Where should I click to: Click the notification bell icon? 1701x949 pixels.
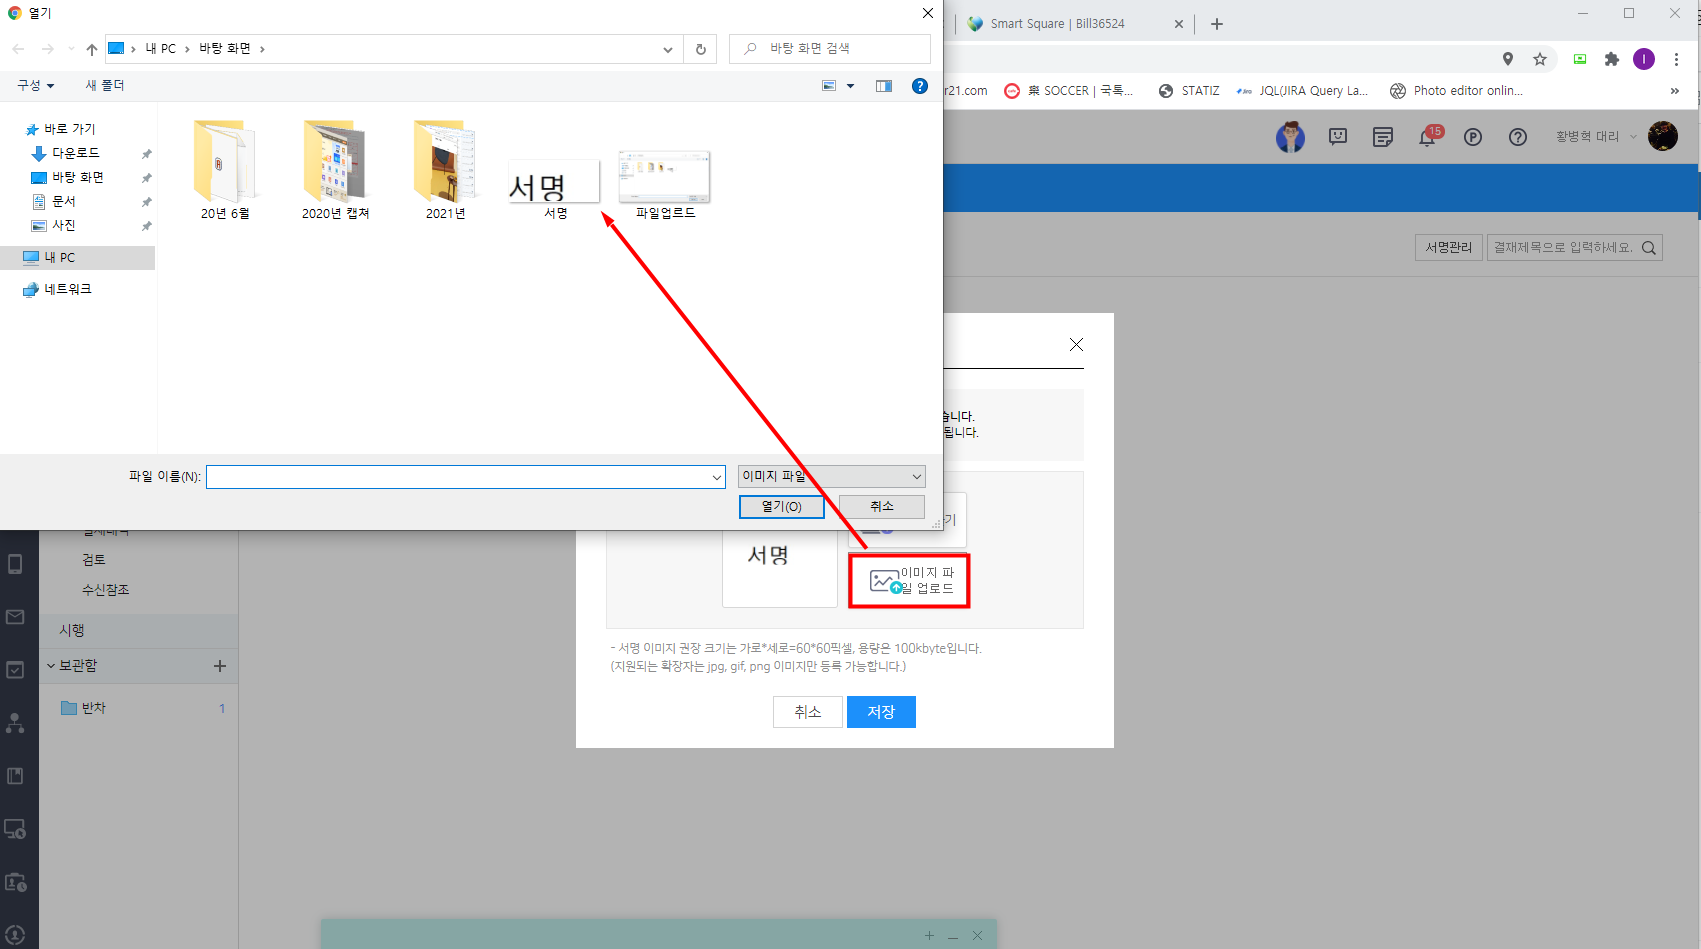pyautogui.click(x=1427, y=138)
